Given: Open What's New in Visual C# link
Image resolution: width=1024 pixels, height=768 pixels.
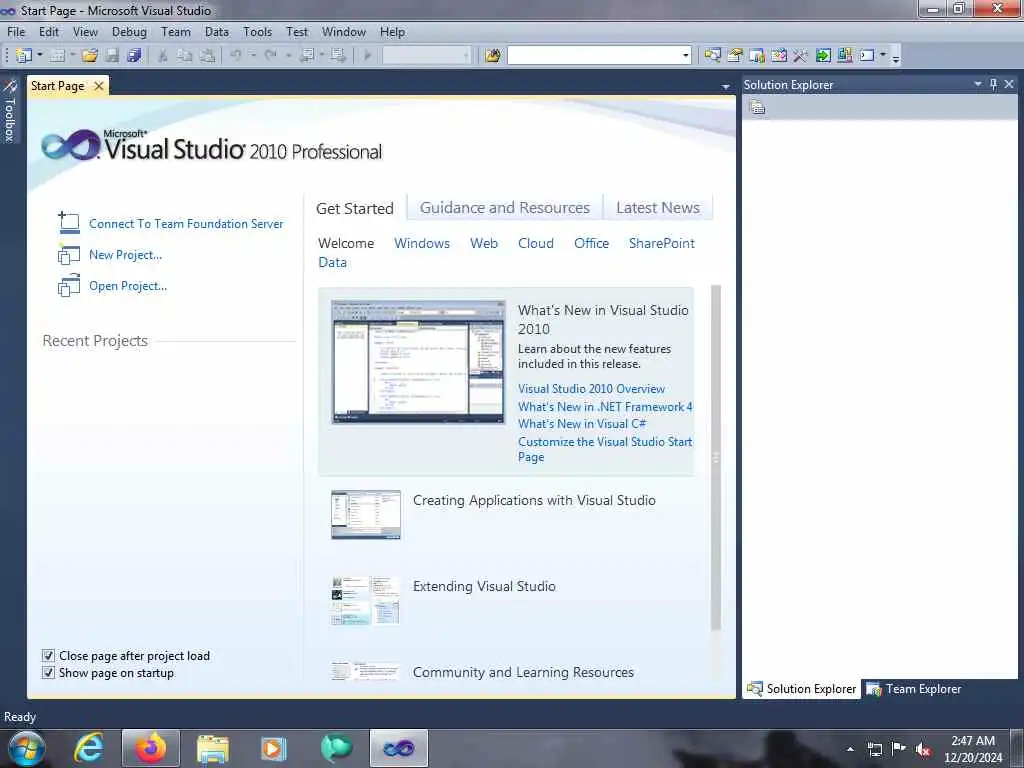Looking at the screenshot, I should [x=582, y=424].
